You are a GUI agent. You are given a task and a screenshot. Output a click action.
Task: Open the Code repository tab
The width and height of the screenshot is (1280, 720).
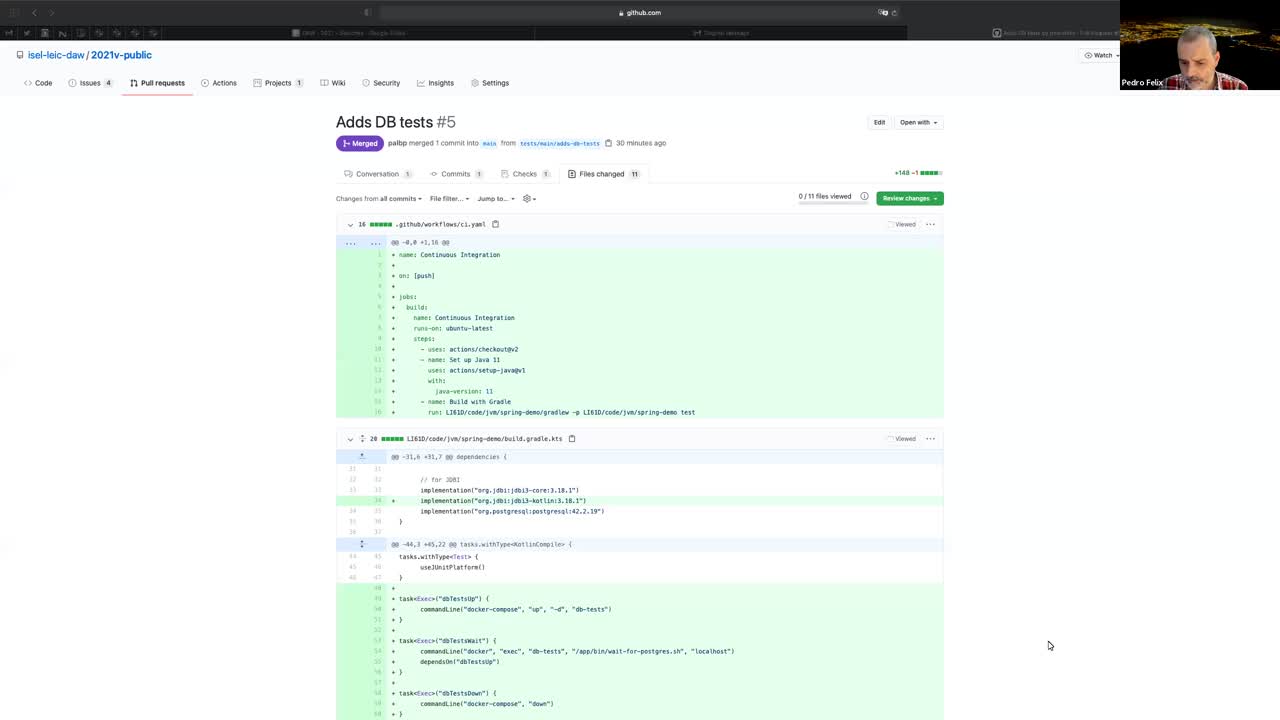point(38,83)
